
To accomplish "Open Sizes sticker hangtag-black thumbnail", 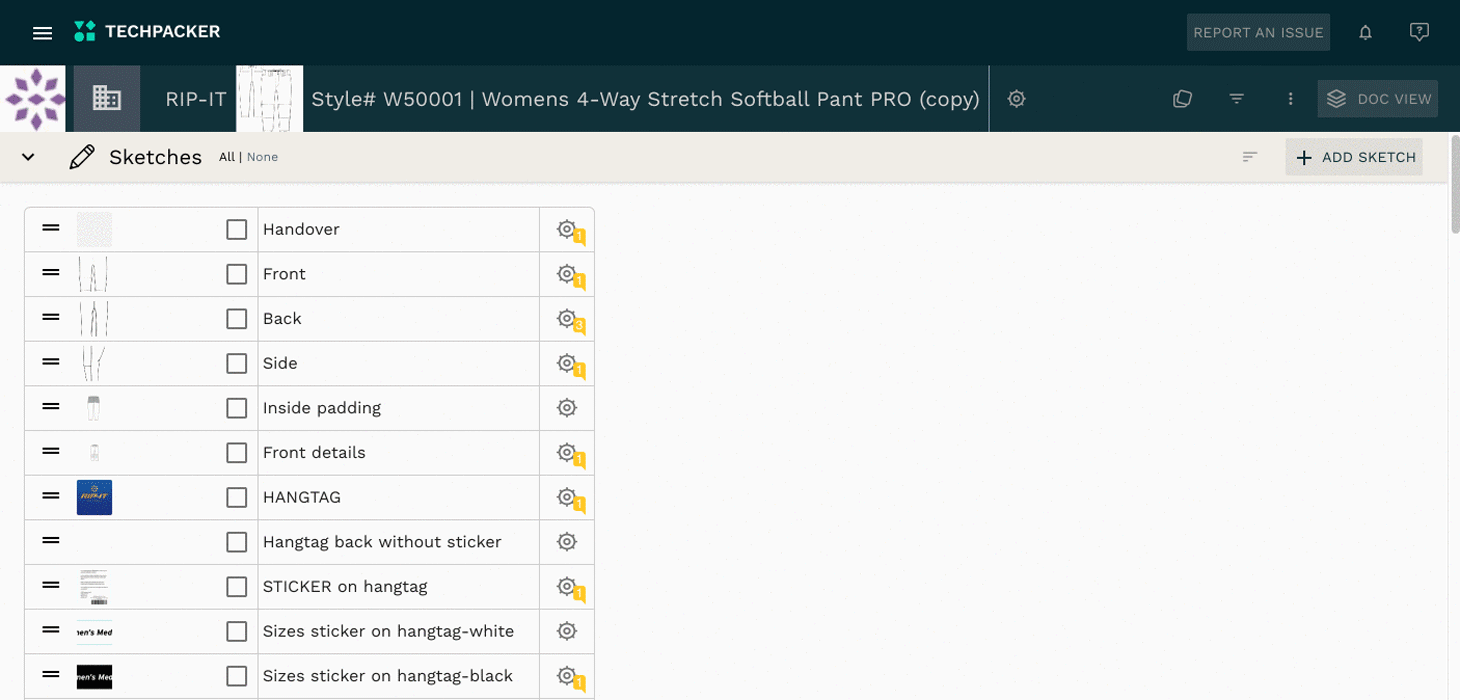I will coord(94,676).
